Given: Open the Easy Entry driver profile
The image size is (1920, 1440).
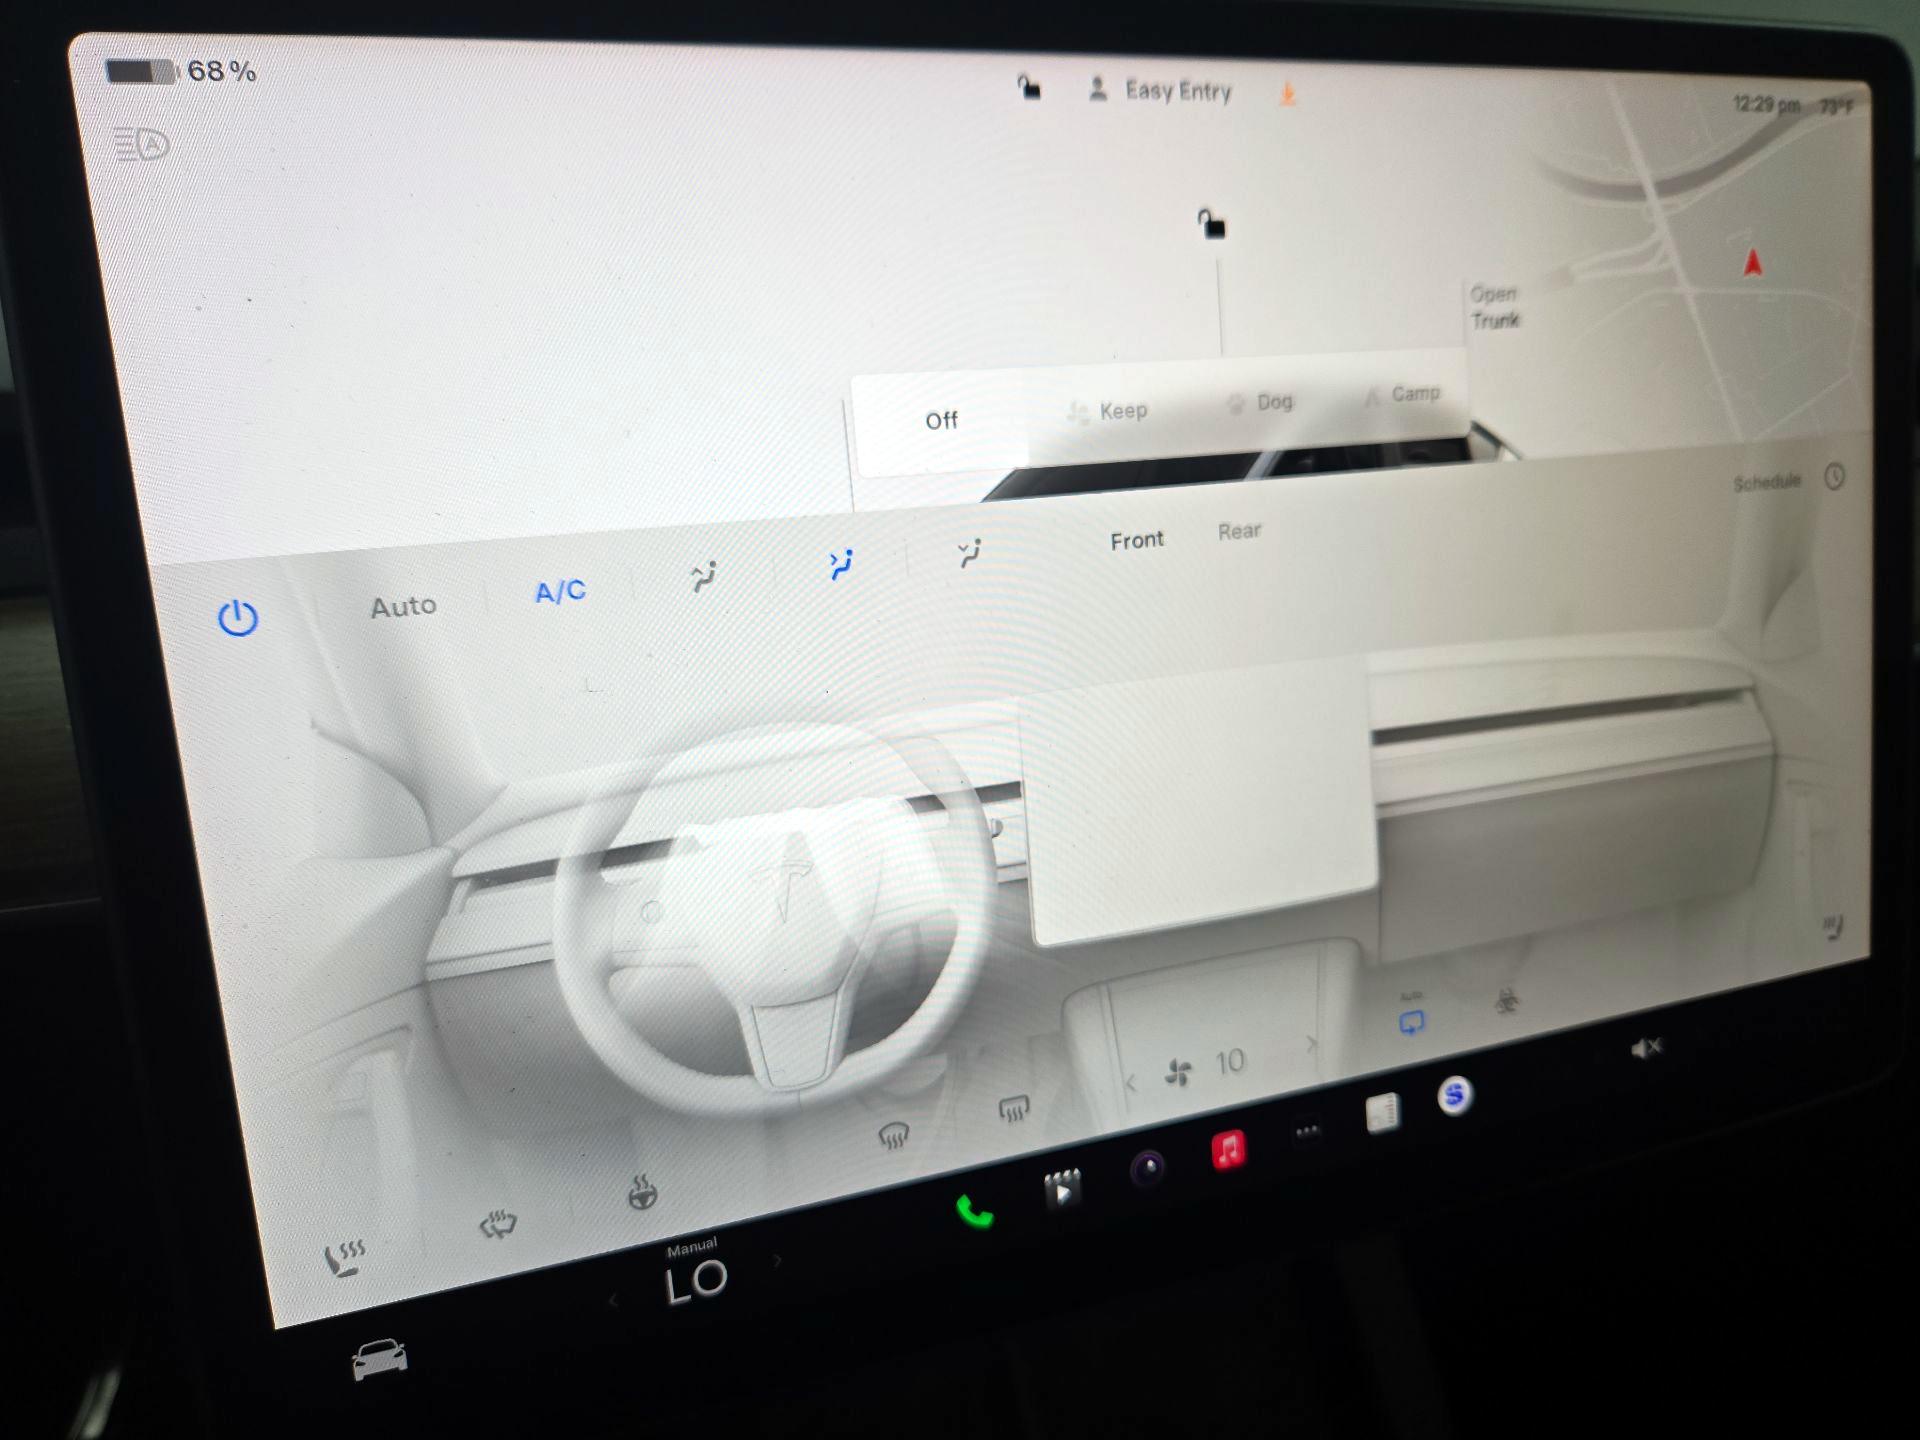Looking at the screenshot, I should (1160, 90).
